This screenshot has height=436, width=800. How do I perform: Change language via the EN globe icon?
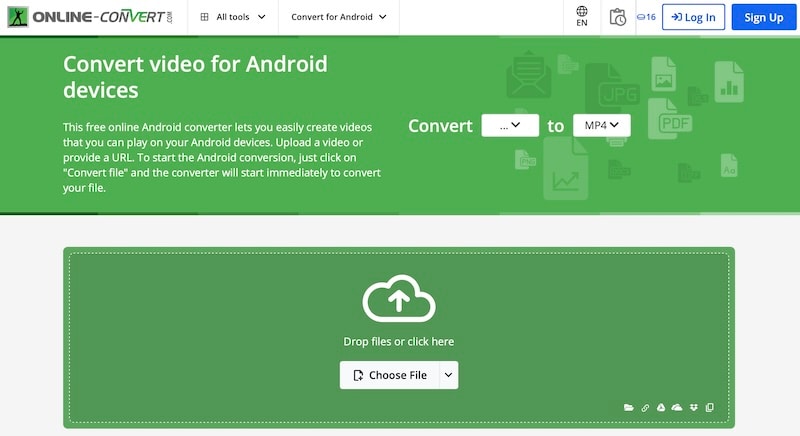(582, 17)
